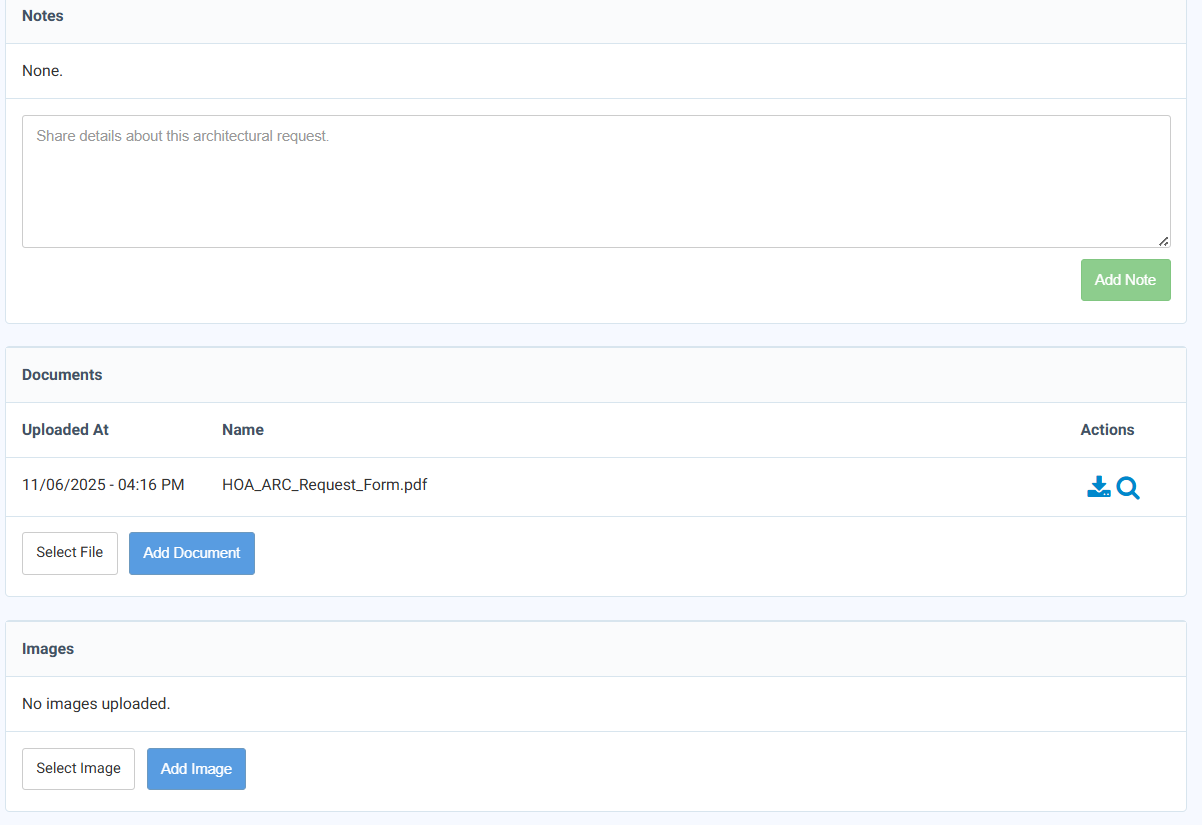Click the notes text area resize handle
The width and height of the screenshot is (1202, 825).
pos(1163,240)
